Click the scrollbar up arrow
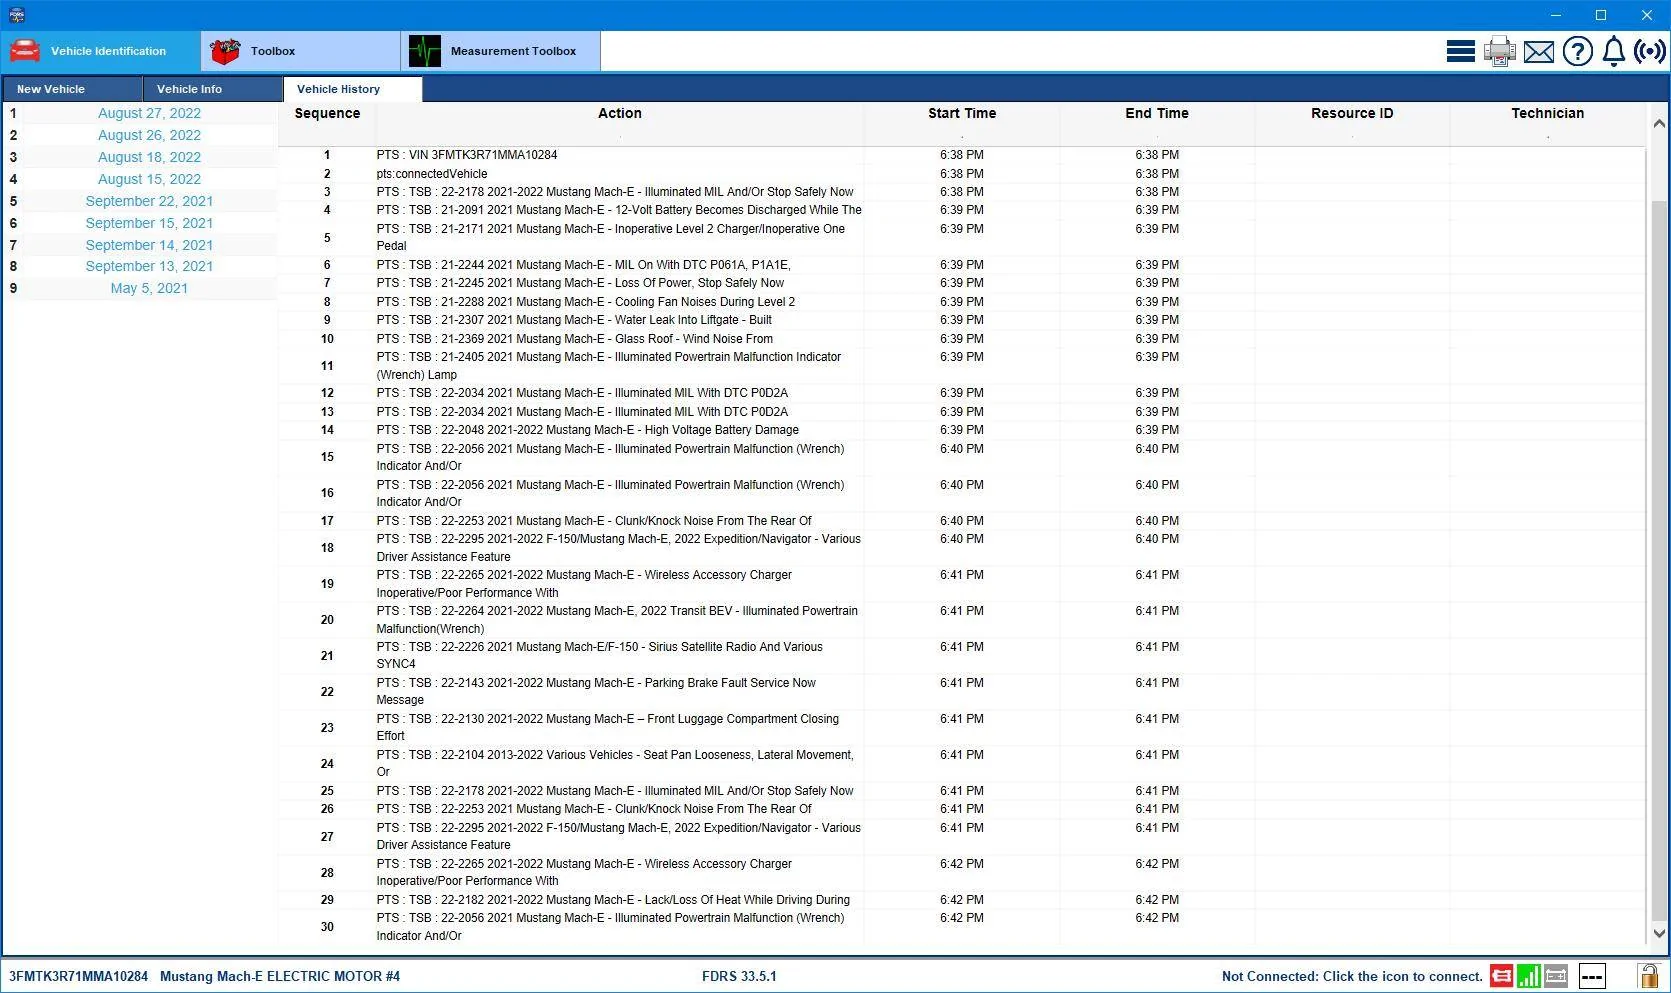 1659,124
